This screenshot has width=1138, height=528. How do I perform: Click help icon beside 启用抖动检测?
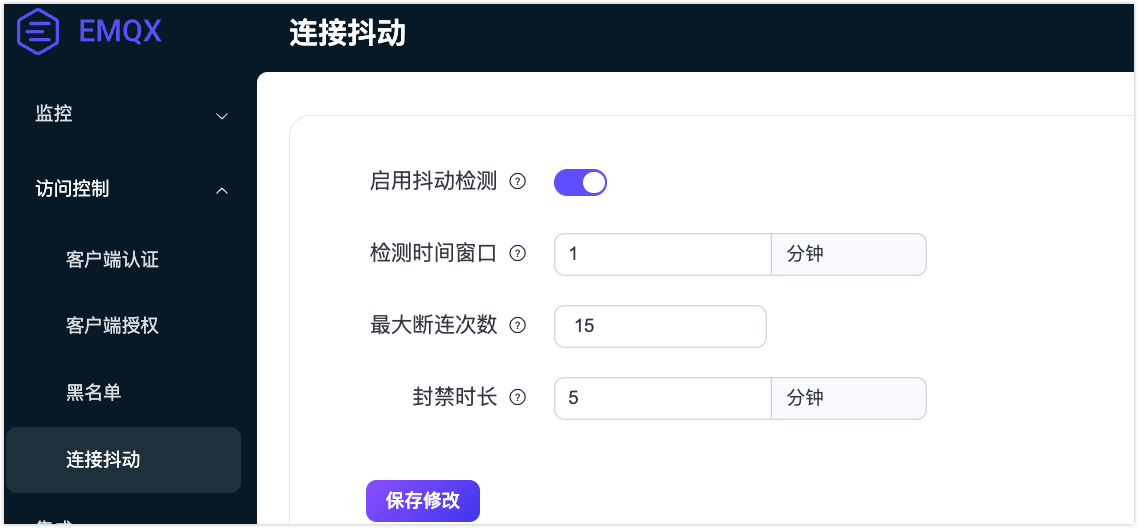pyautogui.click(x=518, y=182)
